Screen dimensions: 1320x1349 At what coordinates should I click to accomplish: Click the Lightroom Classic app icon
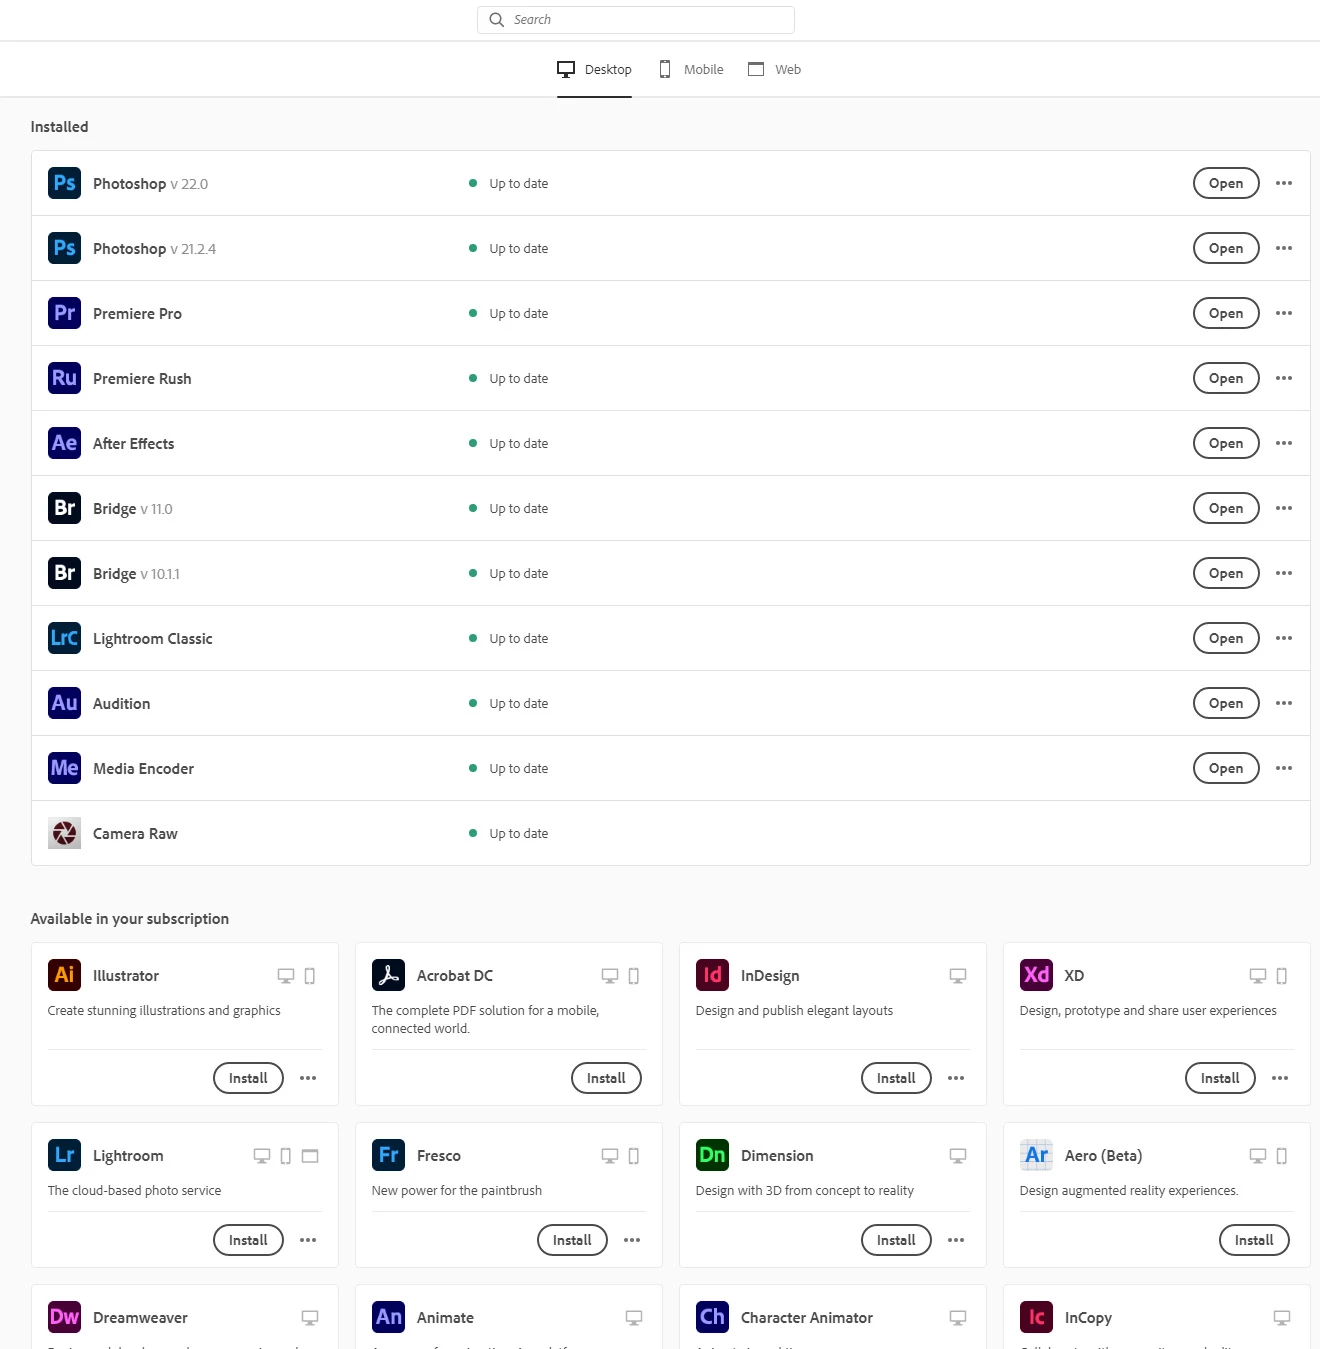click(64, 638)
